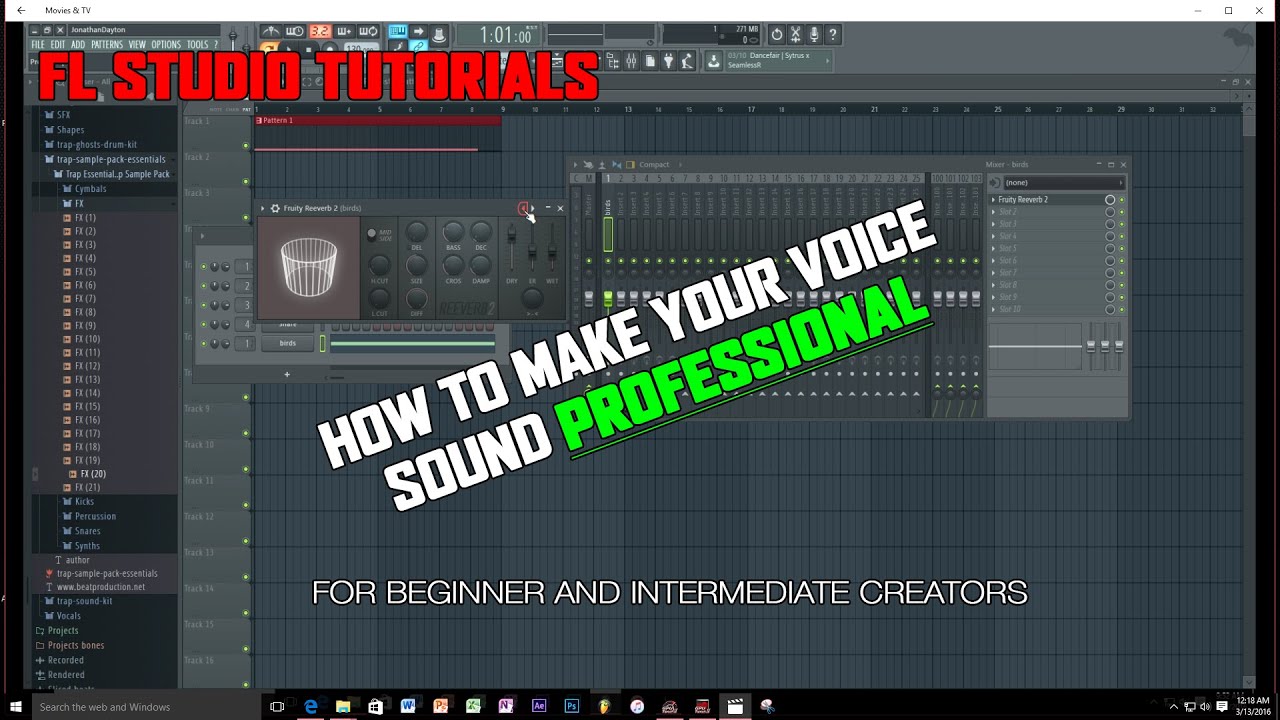Toggle Fruity Reeverb 2 slot enable LED in mixer

click(x=1121, y=200)
